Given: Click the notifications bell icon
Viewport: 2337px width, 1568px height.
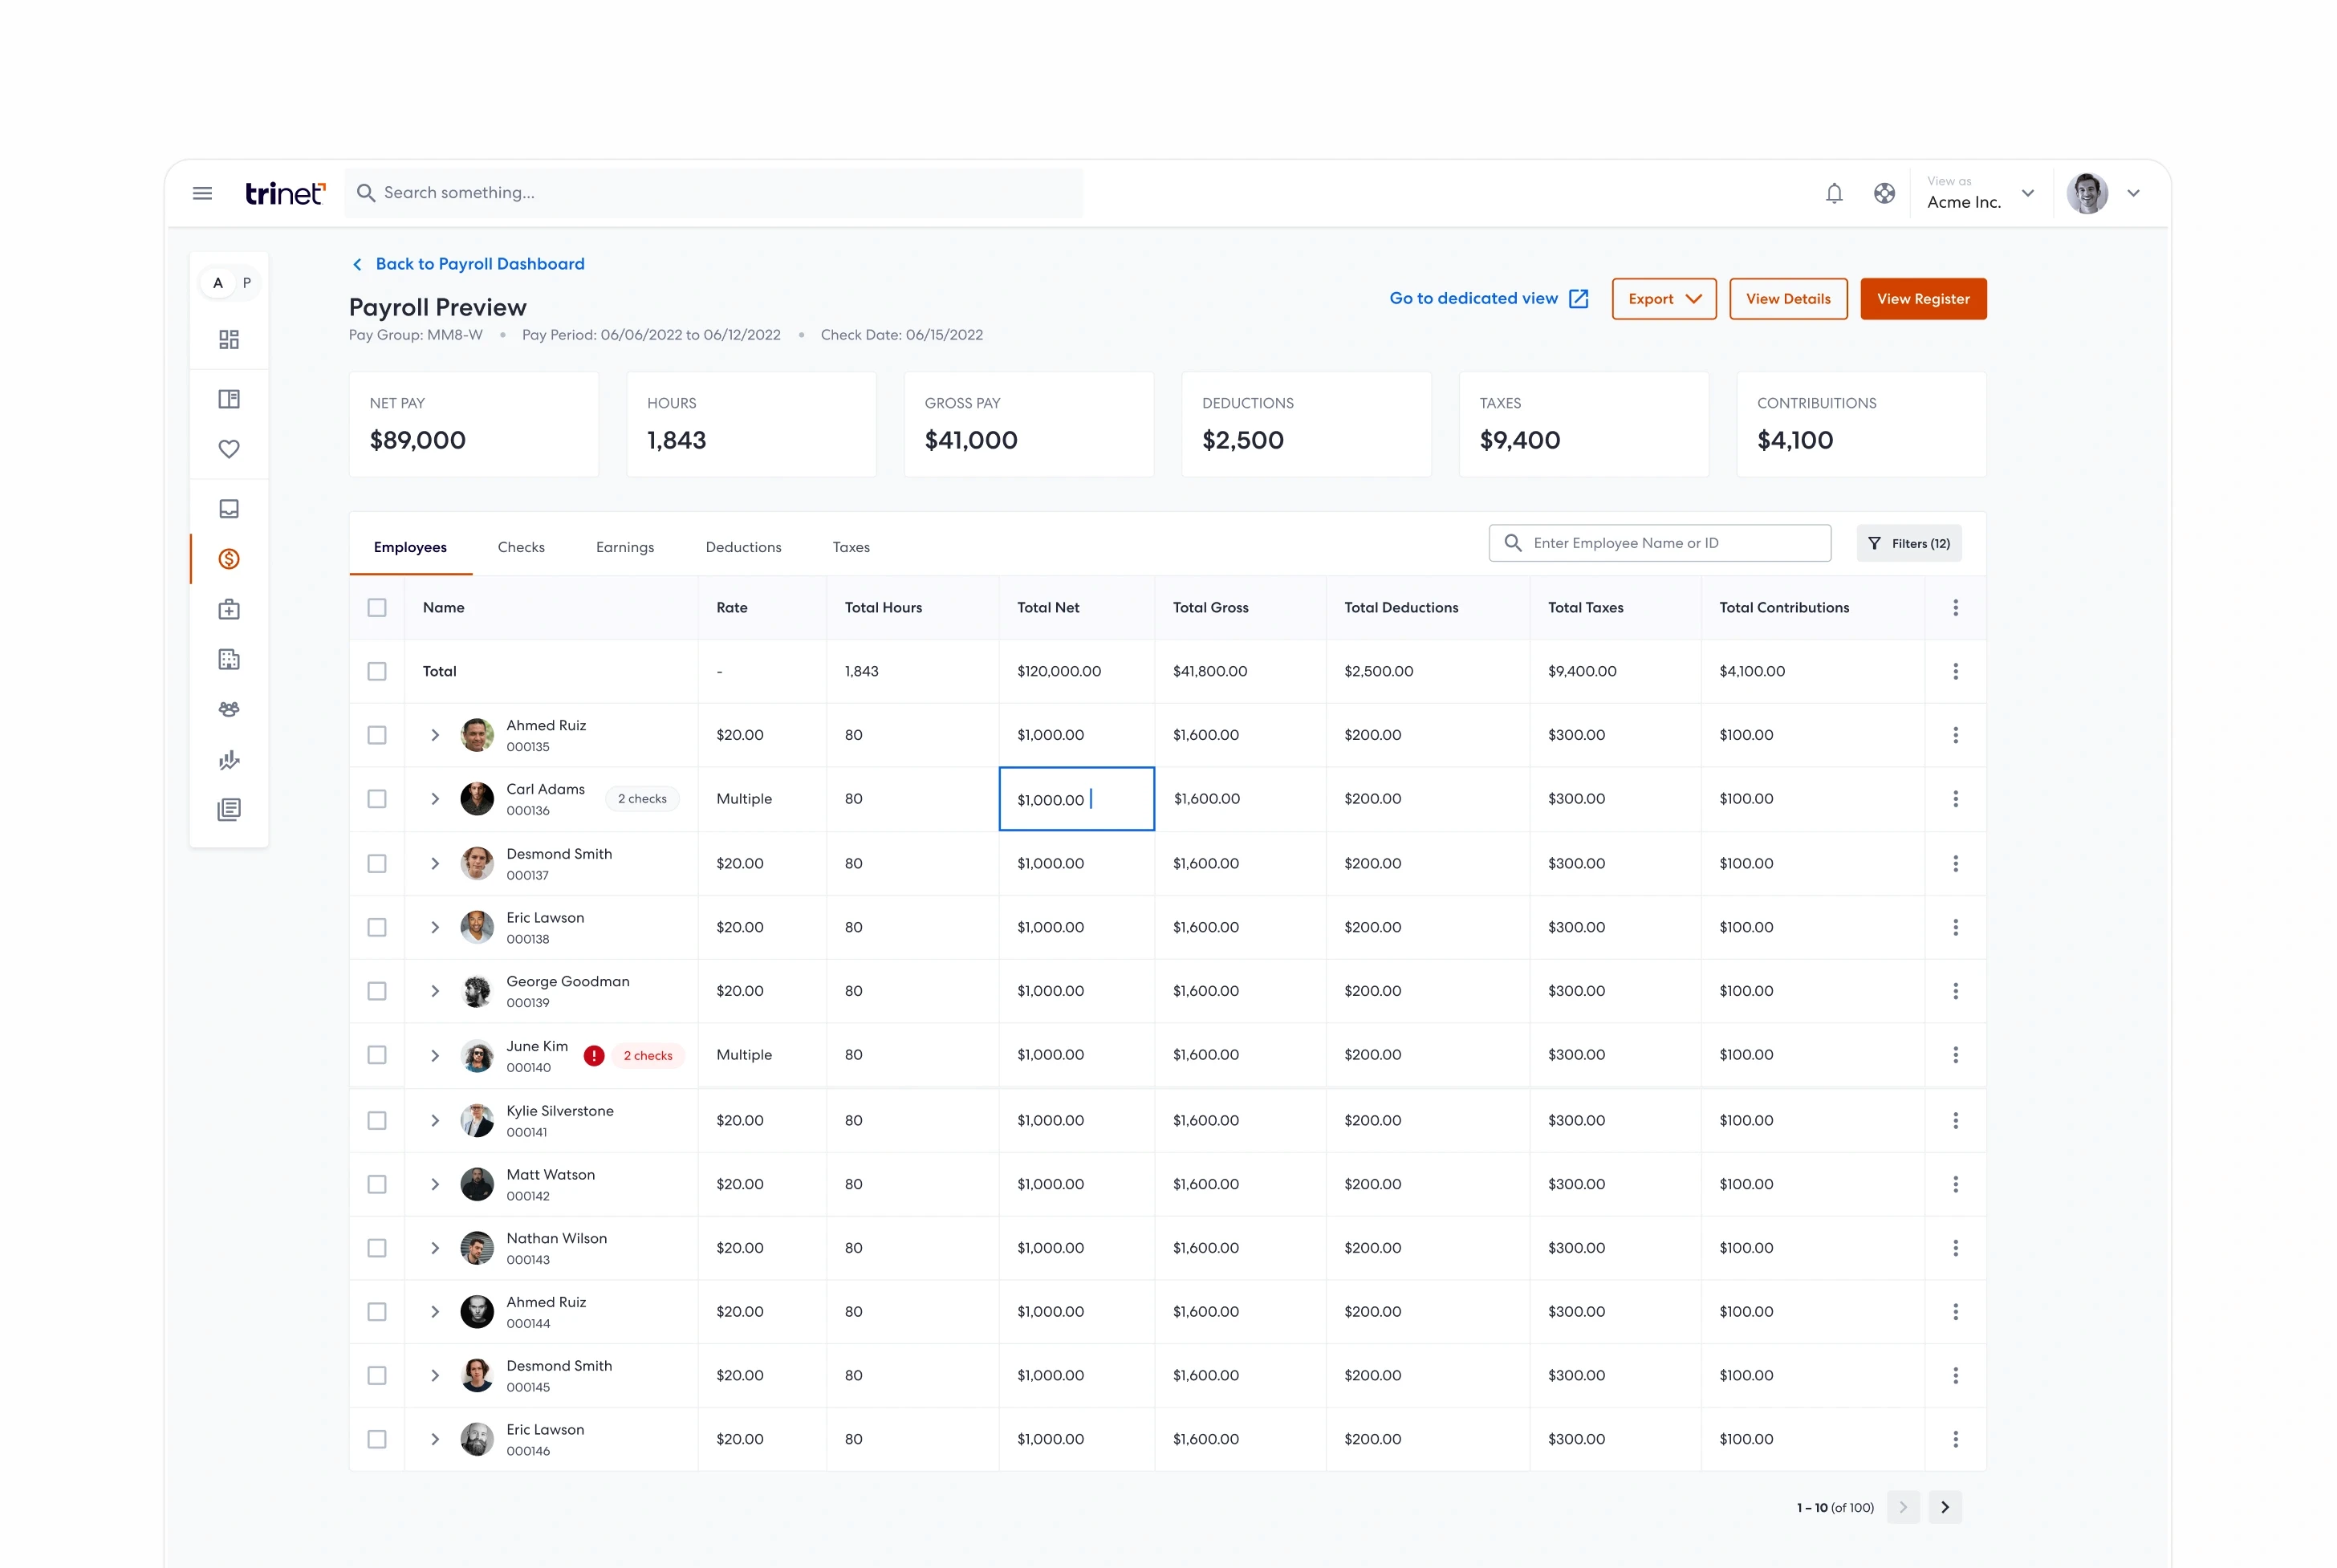Looking at the screenshot, I should (1834, 193).
